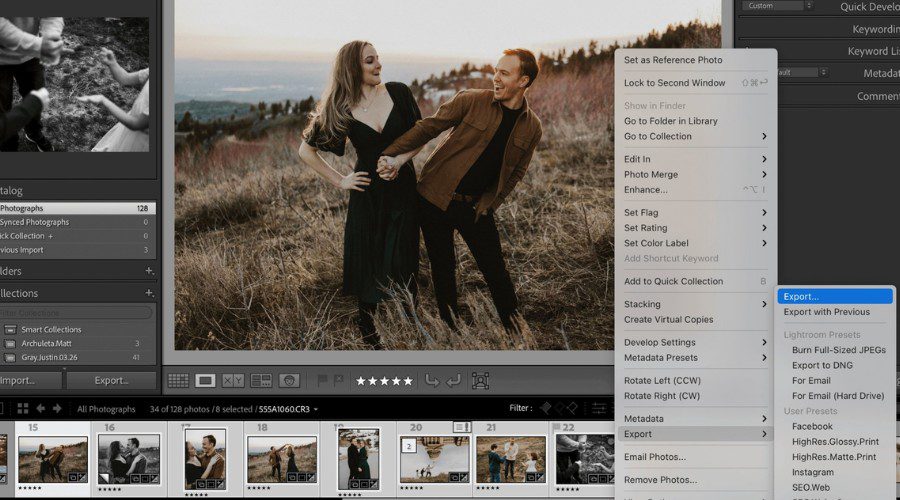The image size is (900, 500).
Task: Choose Set as Reference Photo
Action: tap(696, 60)
